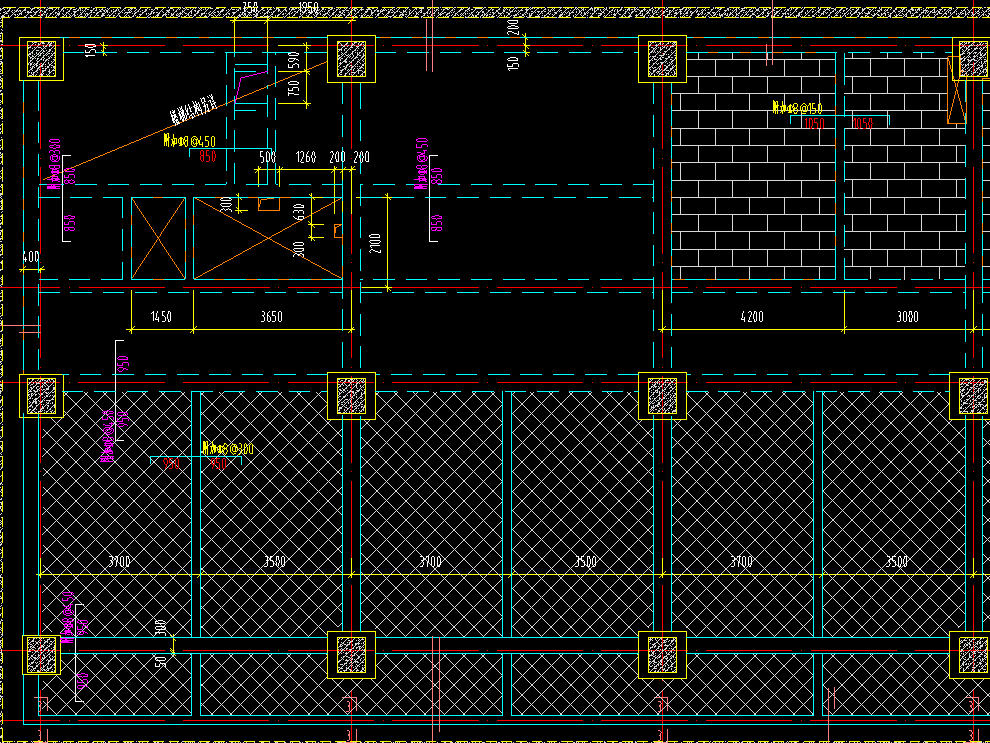The height and width of the screenshot is (743, 990).
Task: Click the yellow rebar label ending @150
Action: (797, 108)
